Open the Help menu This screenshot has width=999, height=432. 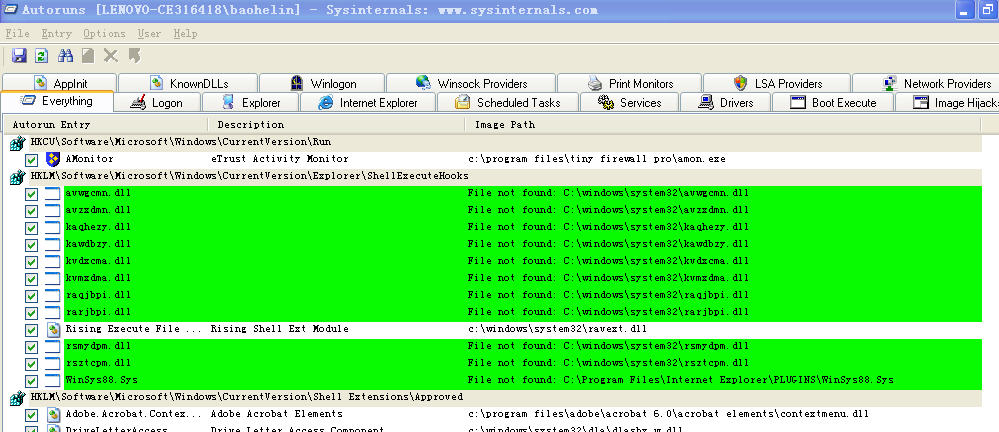pos(185,34)
